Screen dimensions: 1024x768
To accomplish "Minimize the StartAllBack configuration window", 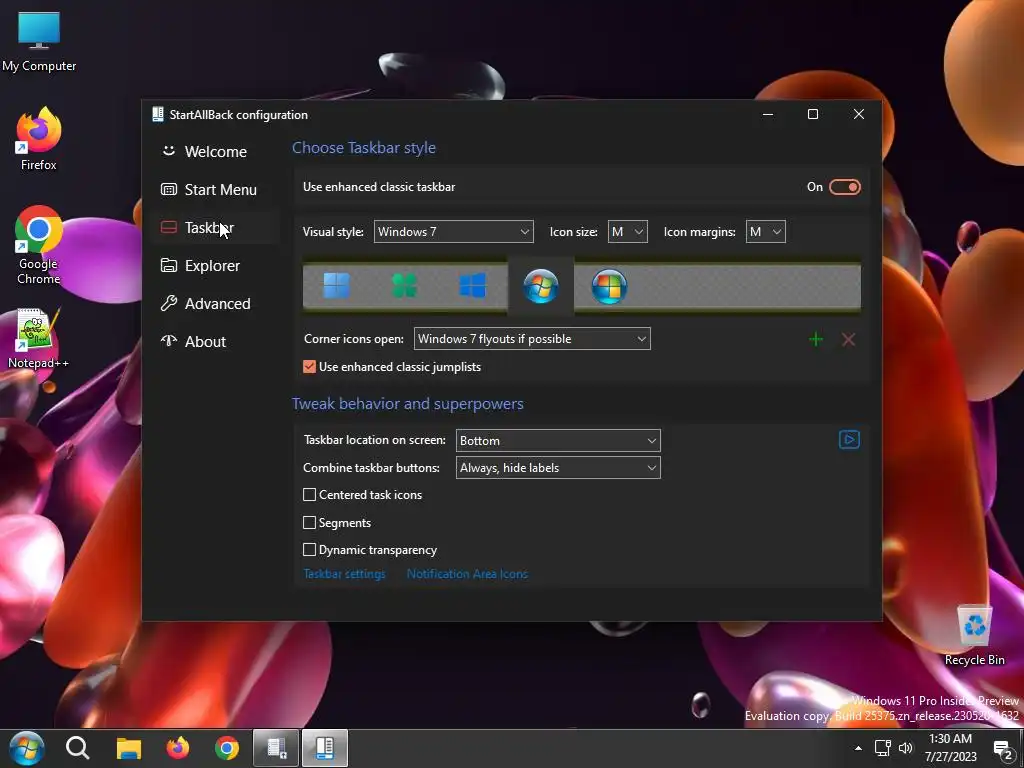I will 768,114.
